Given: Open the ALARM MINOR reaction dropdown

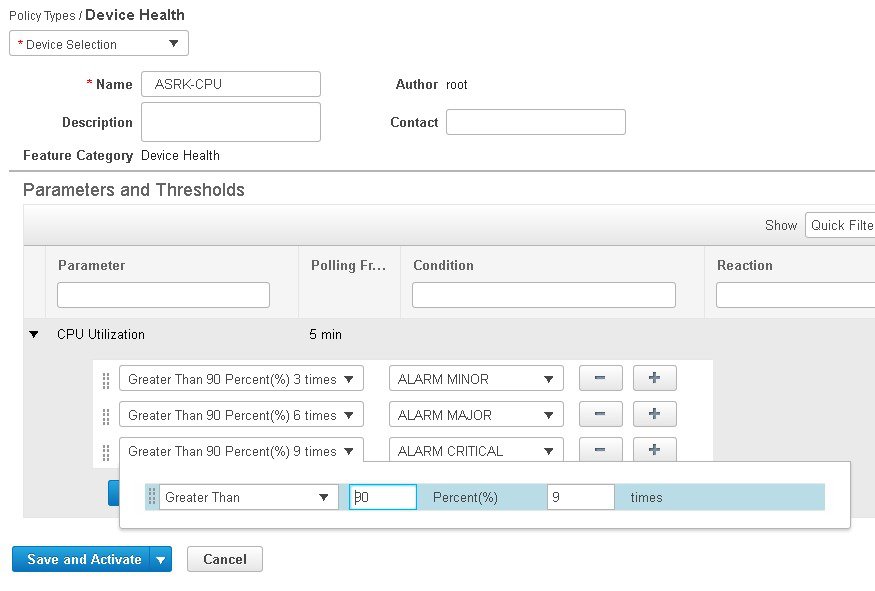Looking at the screenshot, I should (476, 380).
